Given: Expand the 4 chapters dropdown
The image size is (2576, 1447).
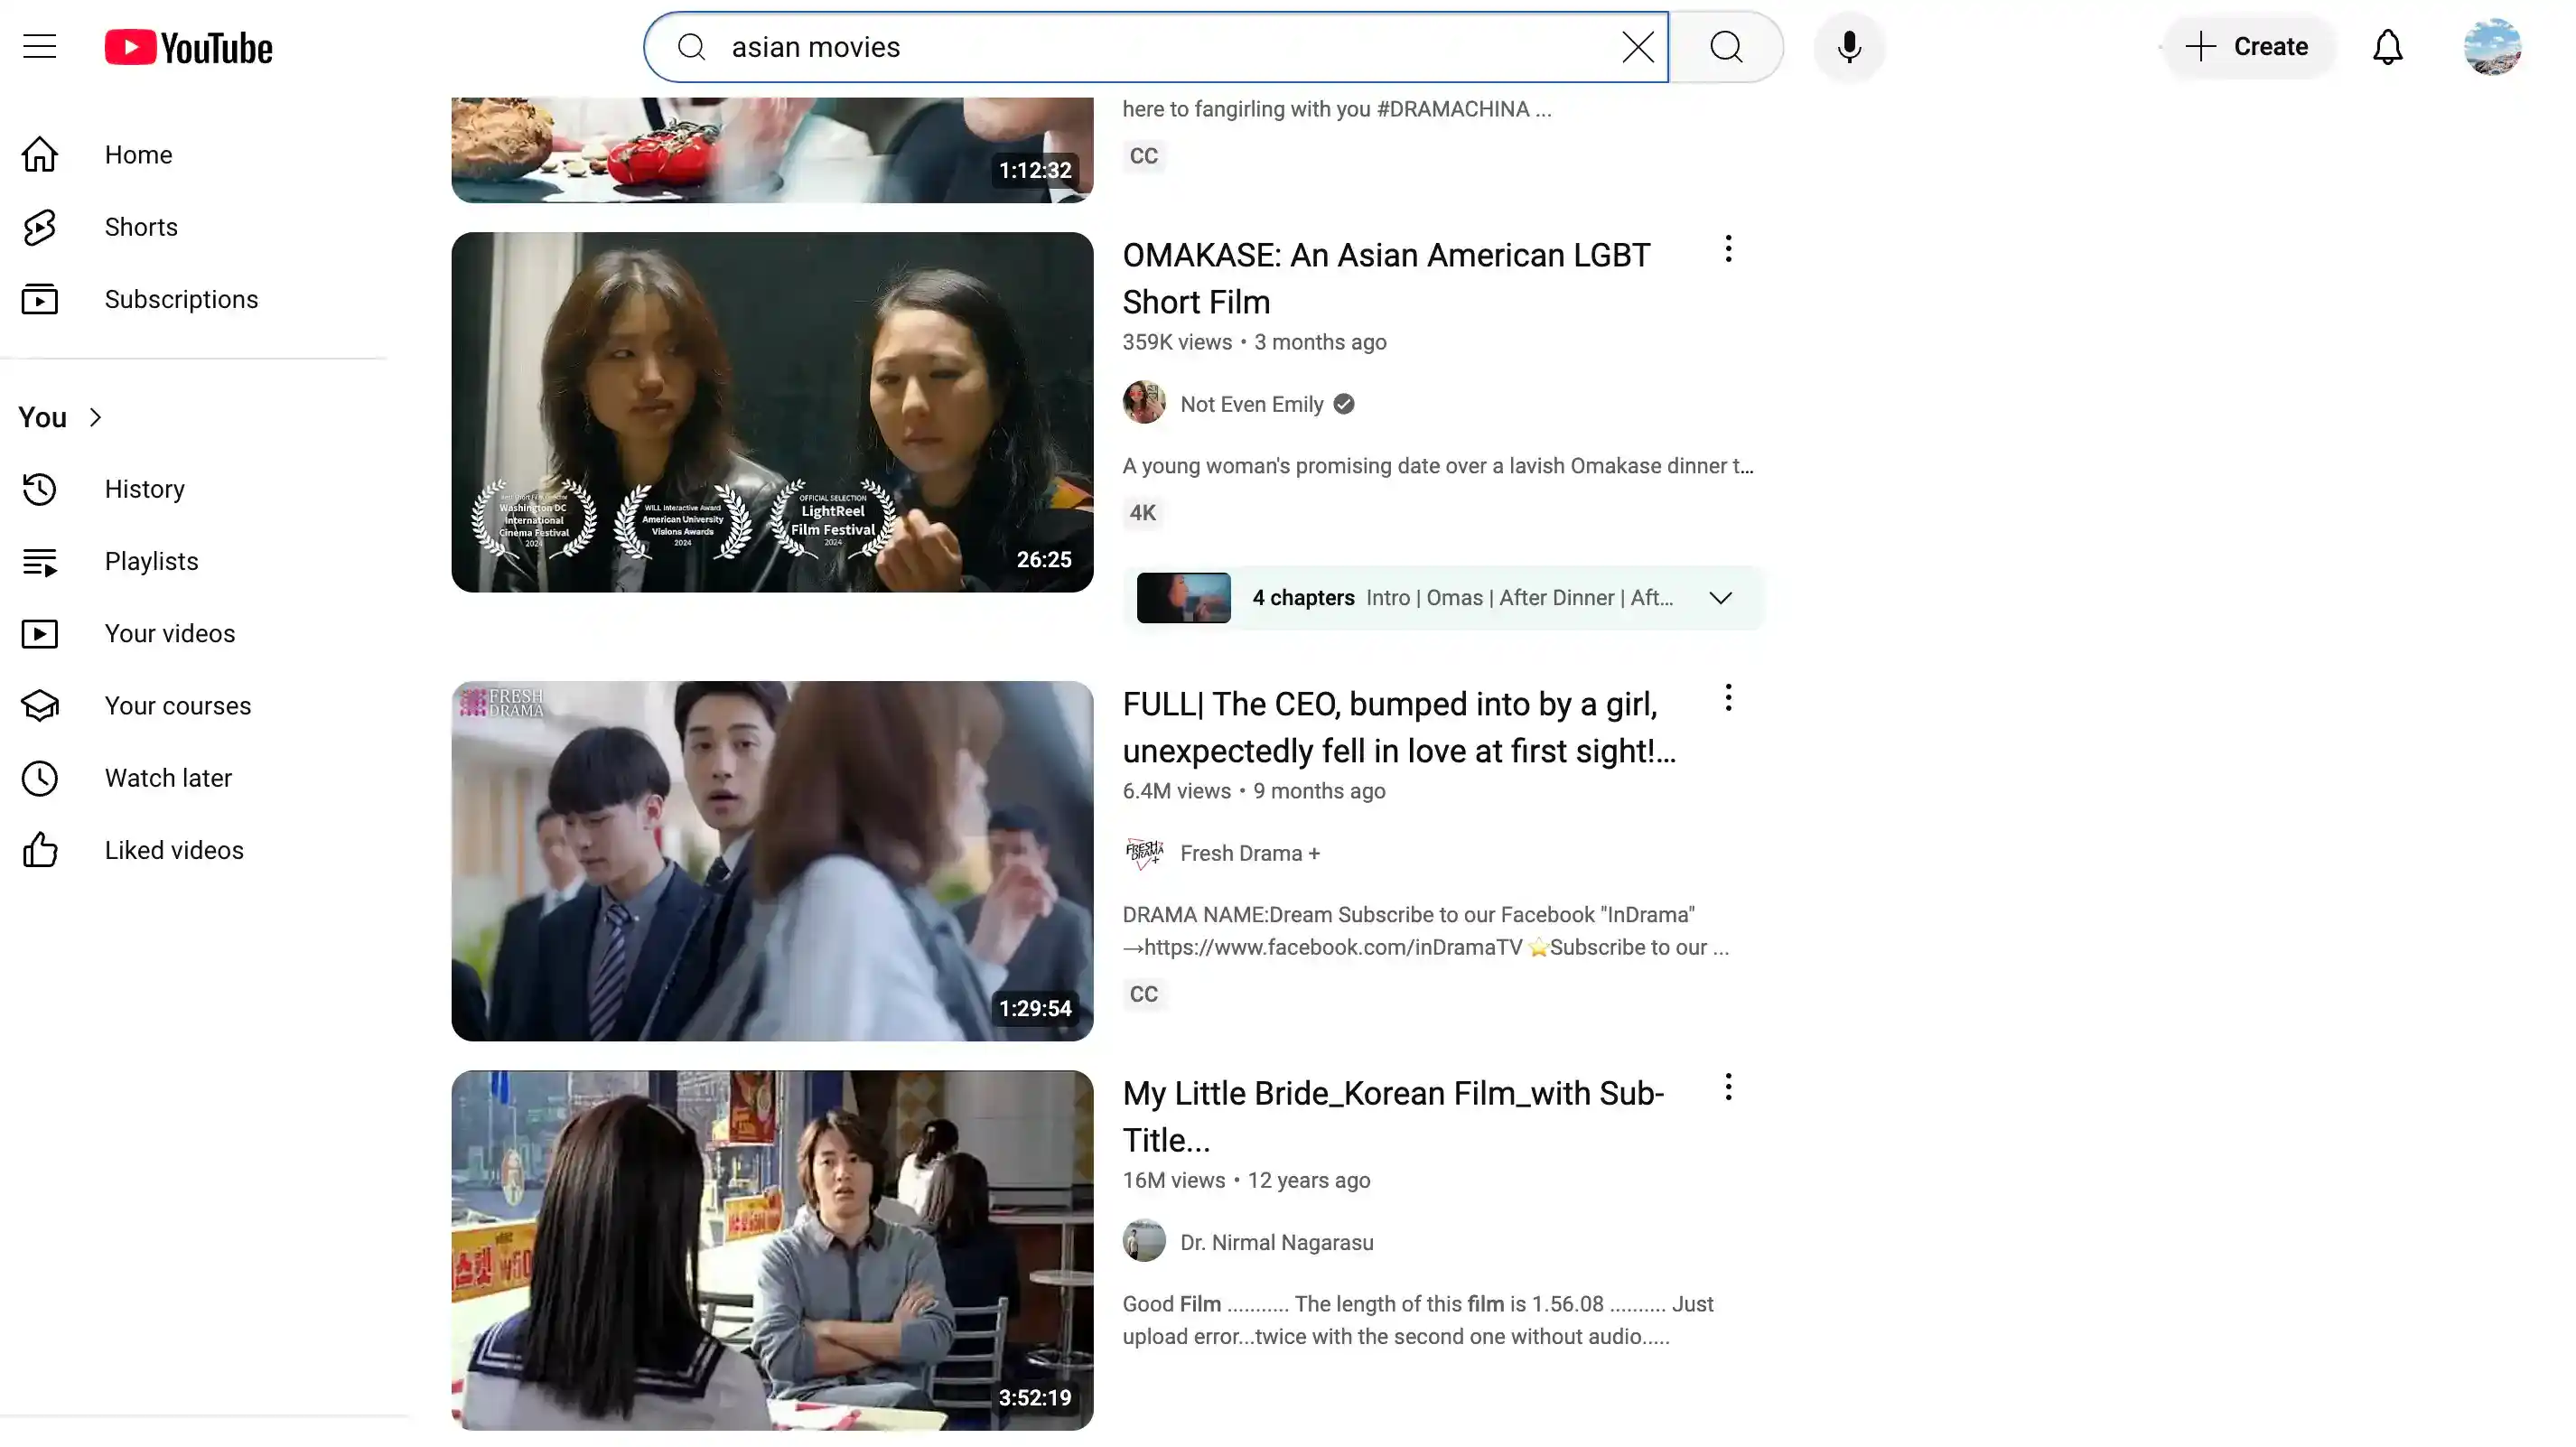Looking at the screenshot, I should point(1720,598).
